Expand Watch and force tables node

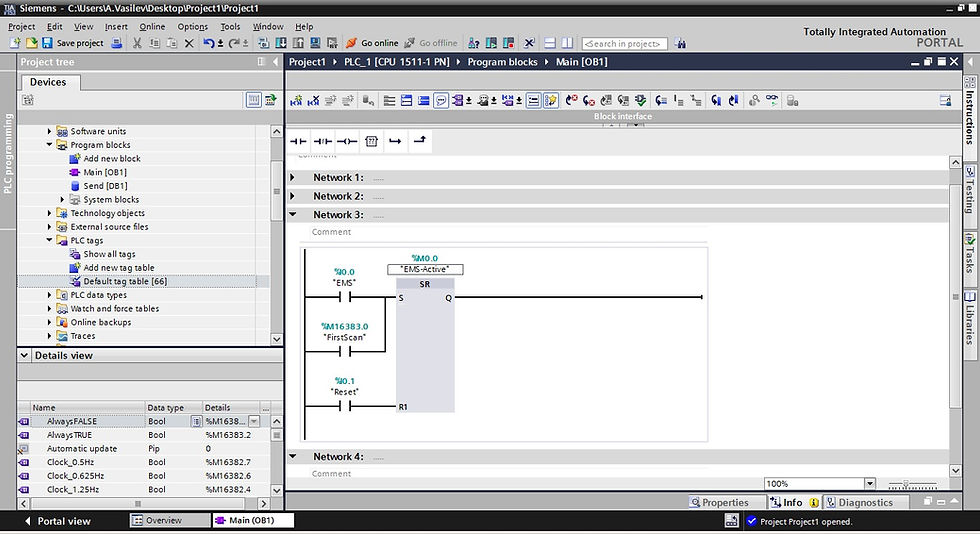(49, 308)
